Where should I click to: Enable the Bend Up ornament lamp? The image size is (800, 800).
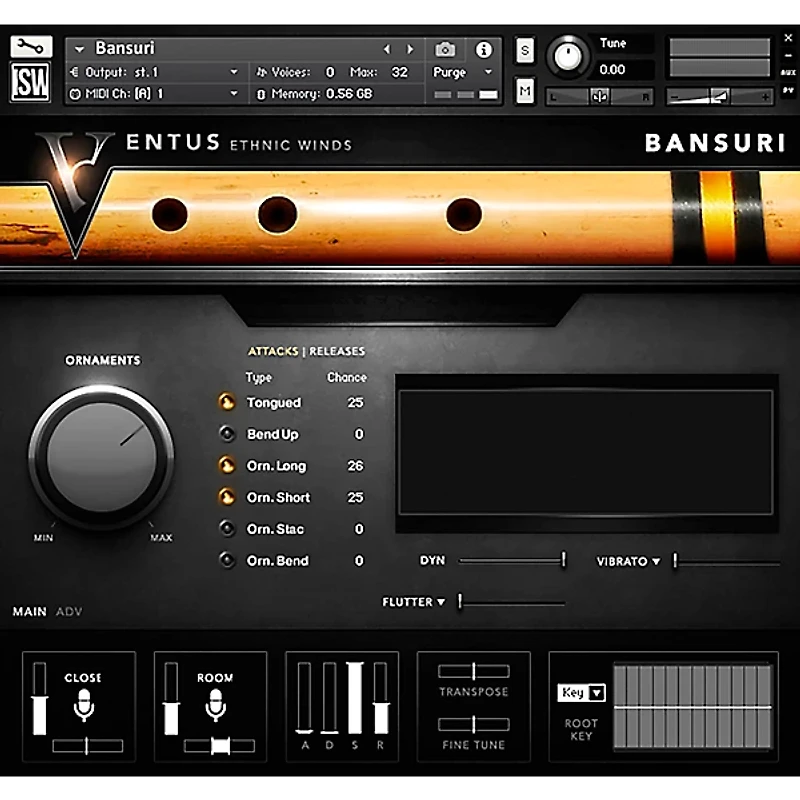(228, 434)
